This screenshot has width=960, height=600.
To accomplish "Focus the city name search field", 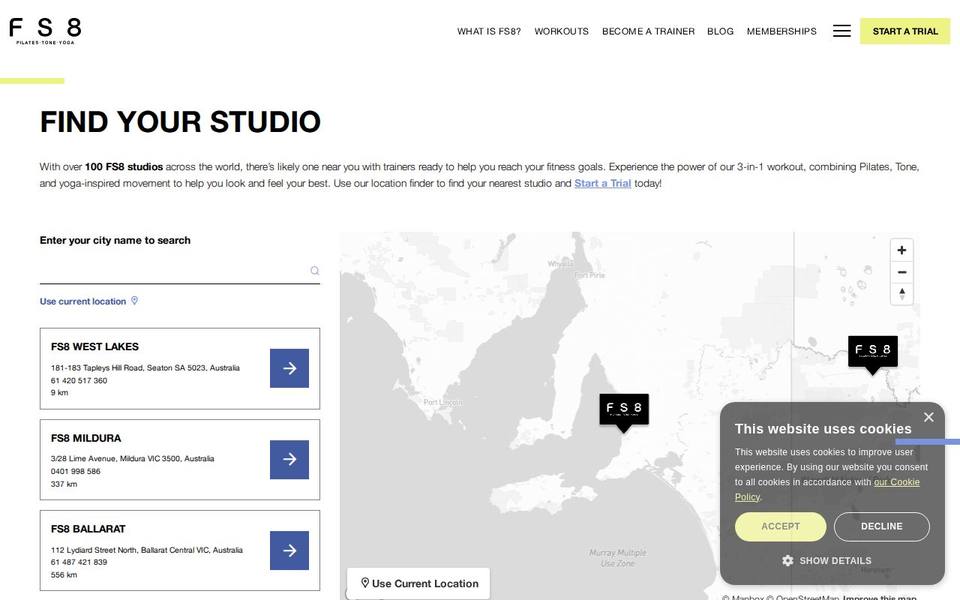I will tap(179, 271).
